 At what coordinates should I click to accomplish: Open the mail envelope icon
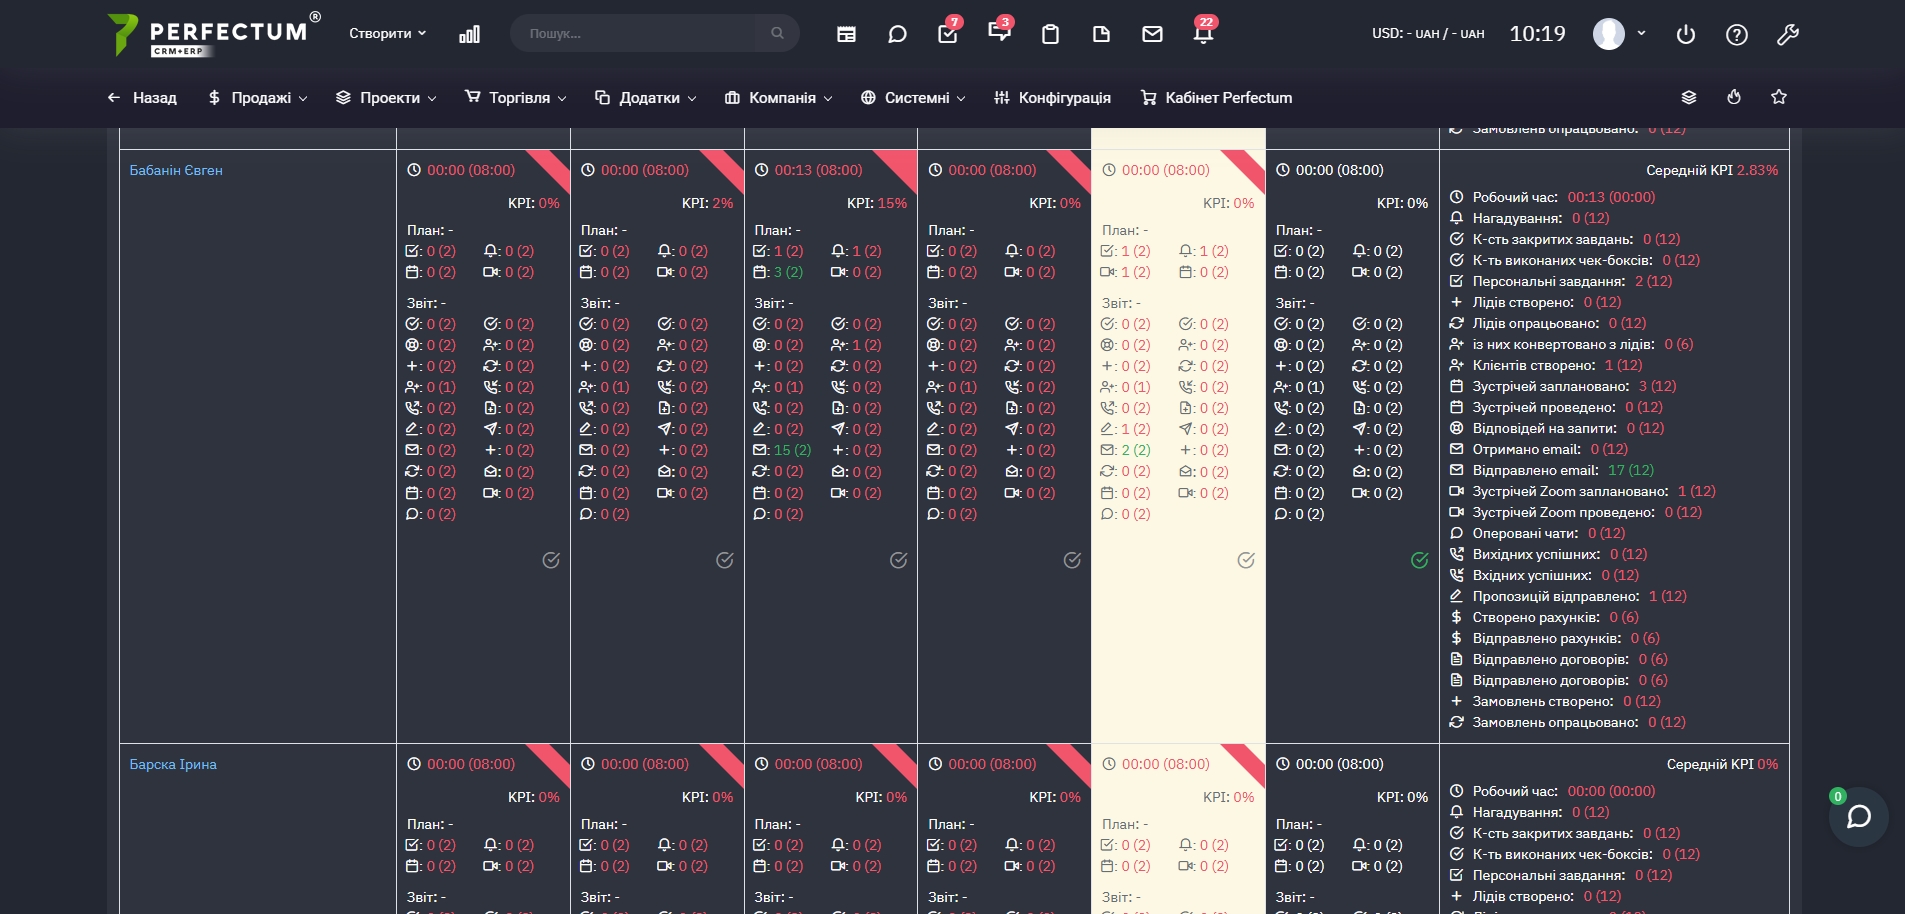tap(1152, 34)
